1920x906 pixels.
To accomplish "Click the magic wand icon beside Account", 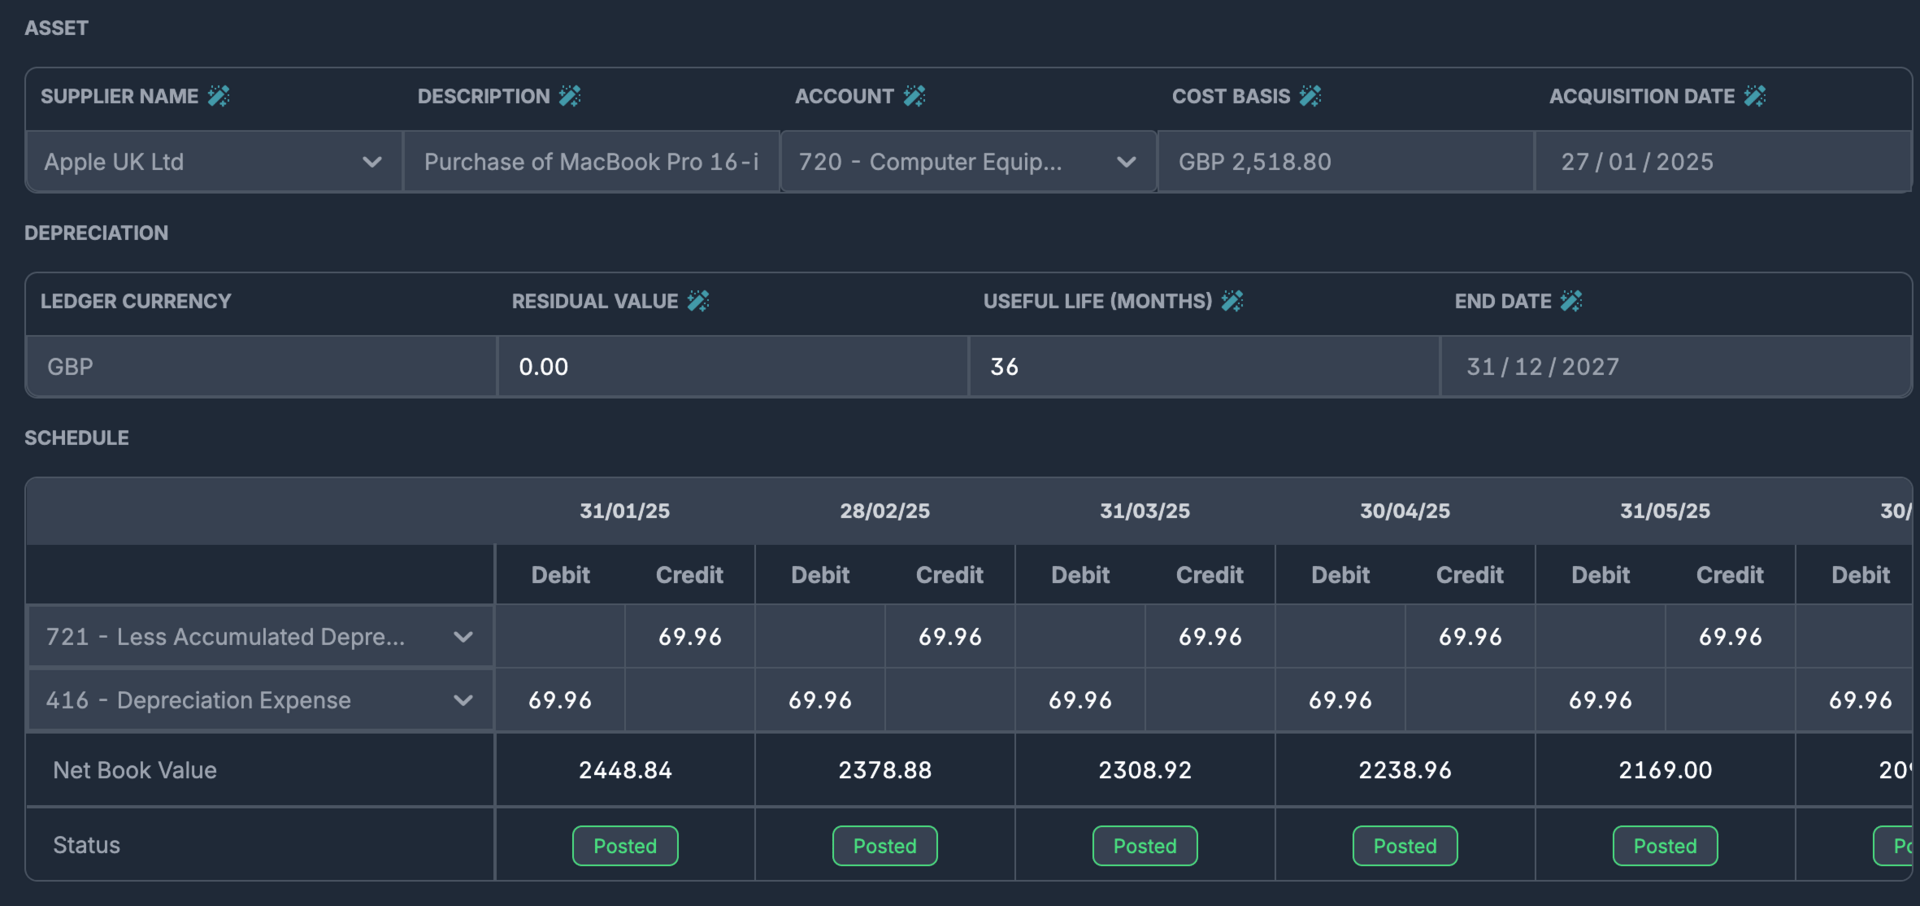I will [x=914, y=96].
